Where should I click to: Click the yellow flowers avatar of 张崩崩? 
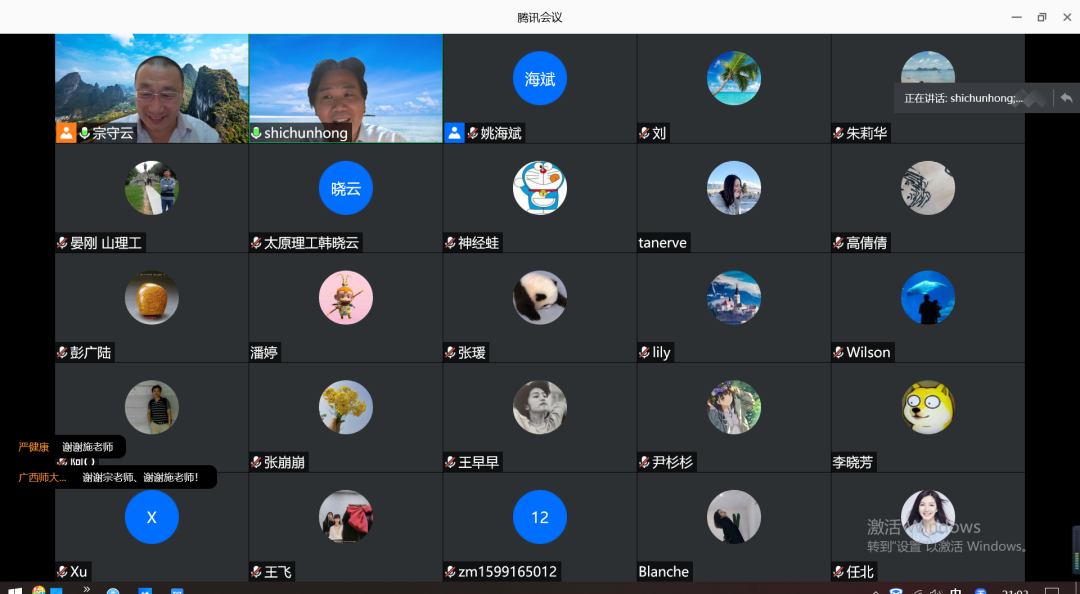[x=346, y=407]
